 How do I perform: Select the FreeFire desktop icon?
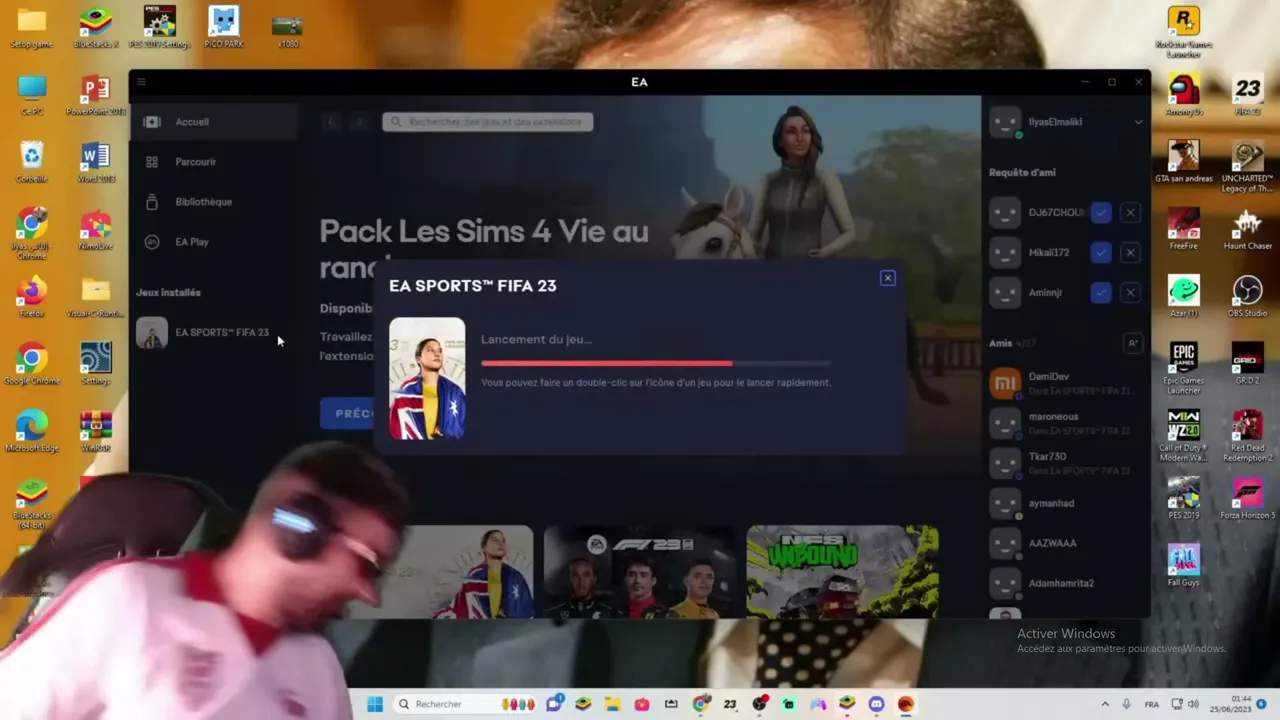(x=1184, y=230)
